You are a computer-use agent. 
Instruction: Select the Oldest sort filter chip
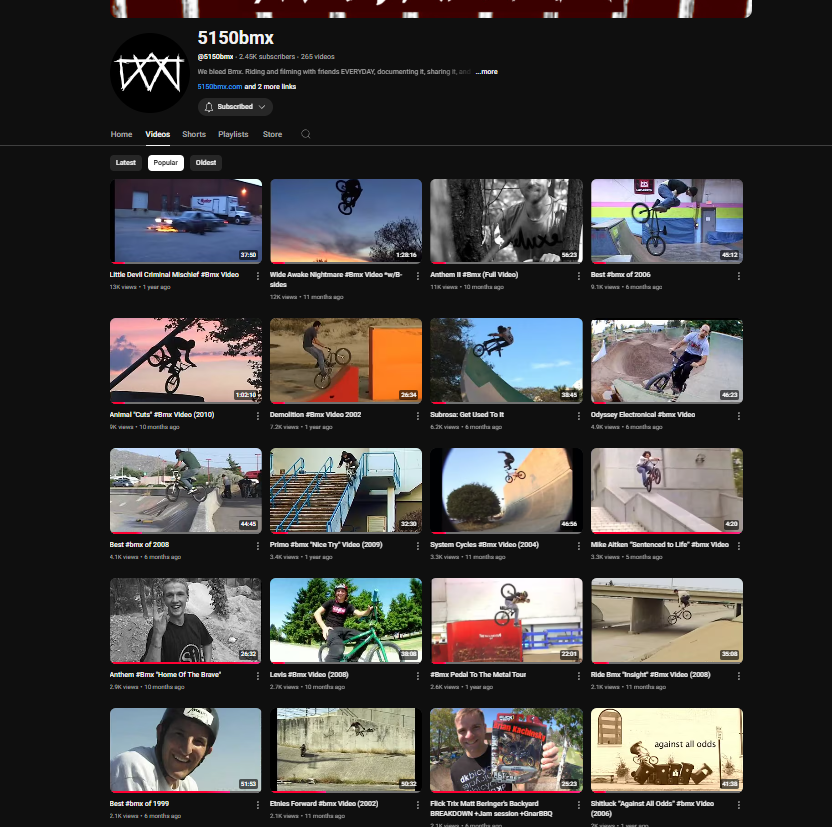pos(205,163)
